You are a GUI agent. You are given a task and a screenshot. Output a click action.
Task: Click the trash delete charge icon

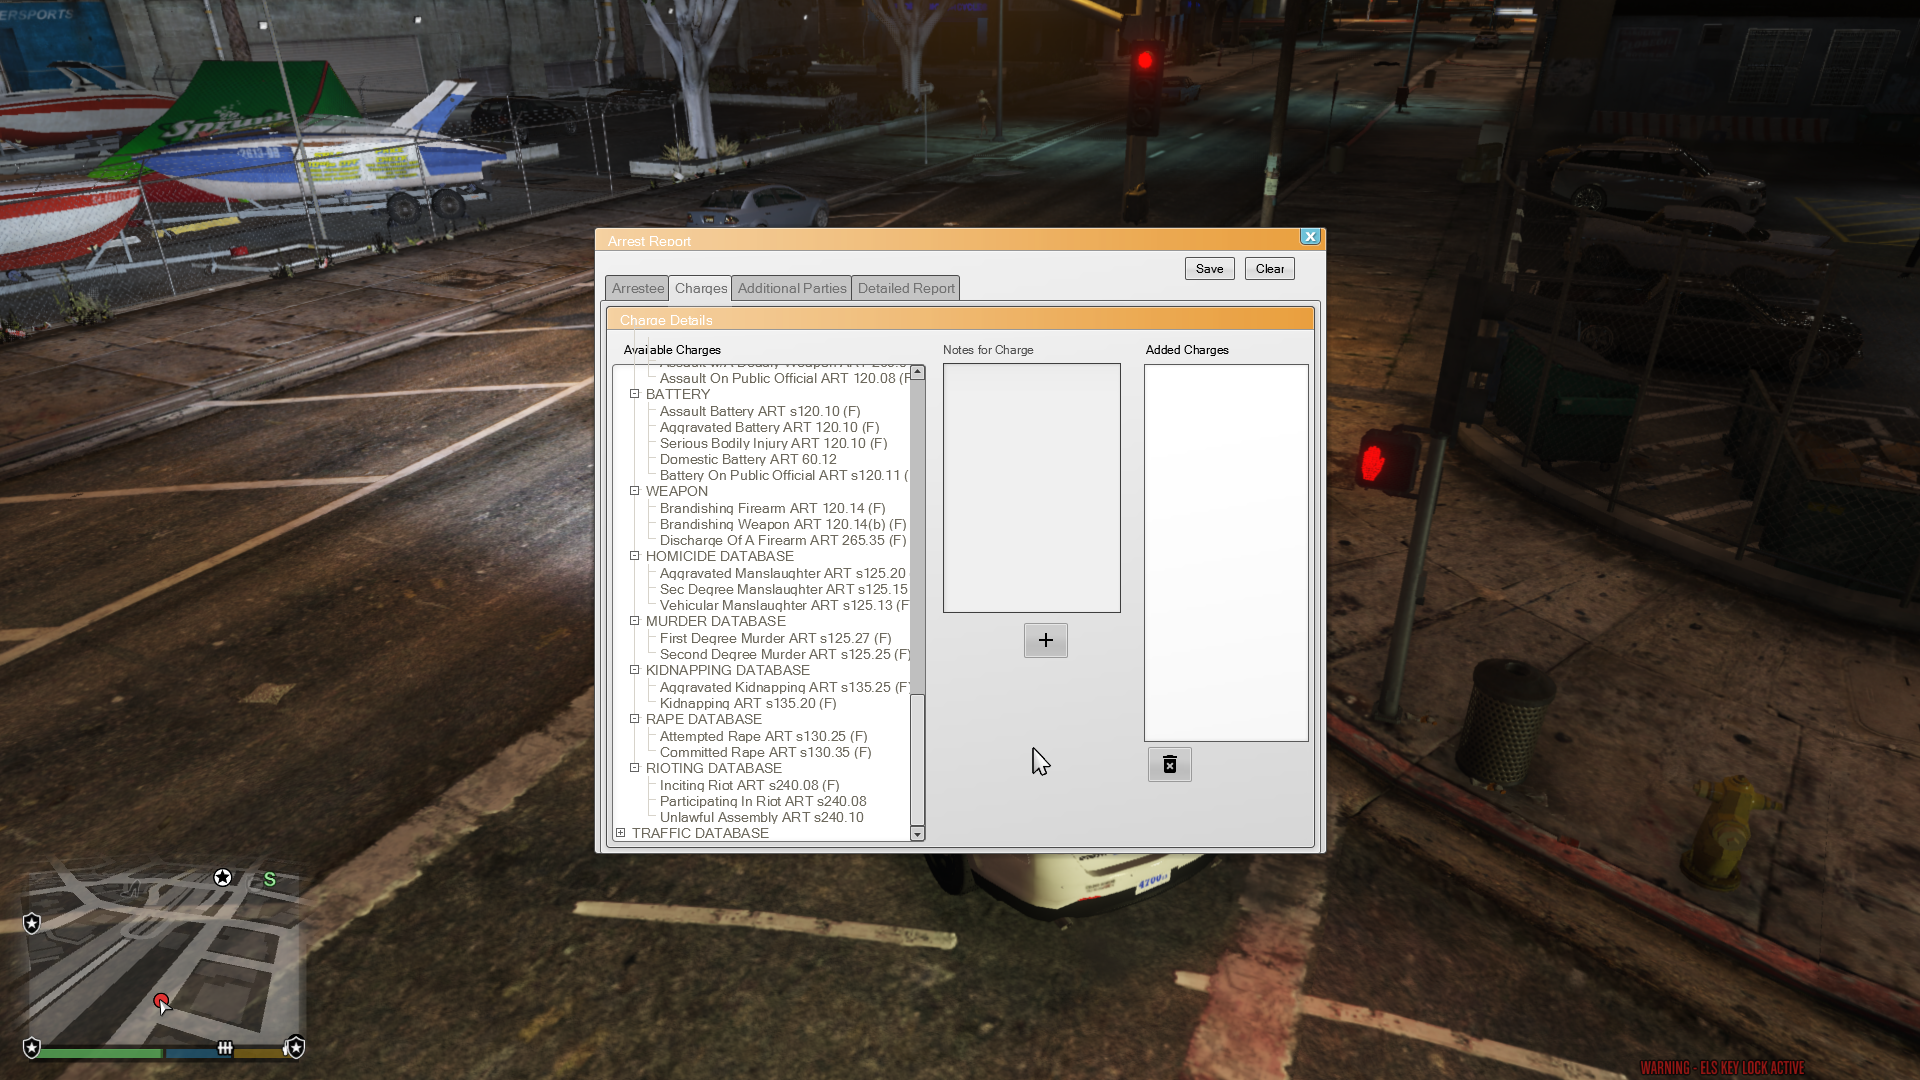(x=1169, y=765)
